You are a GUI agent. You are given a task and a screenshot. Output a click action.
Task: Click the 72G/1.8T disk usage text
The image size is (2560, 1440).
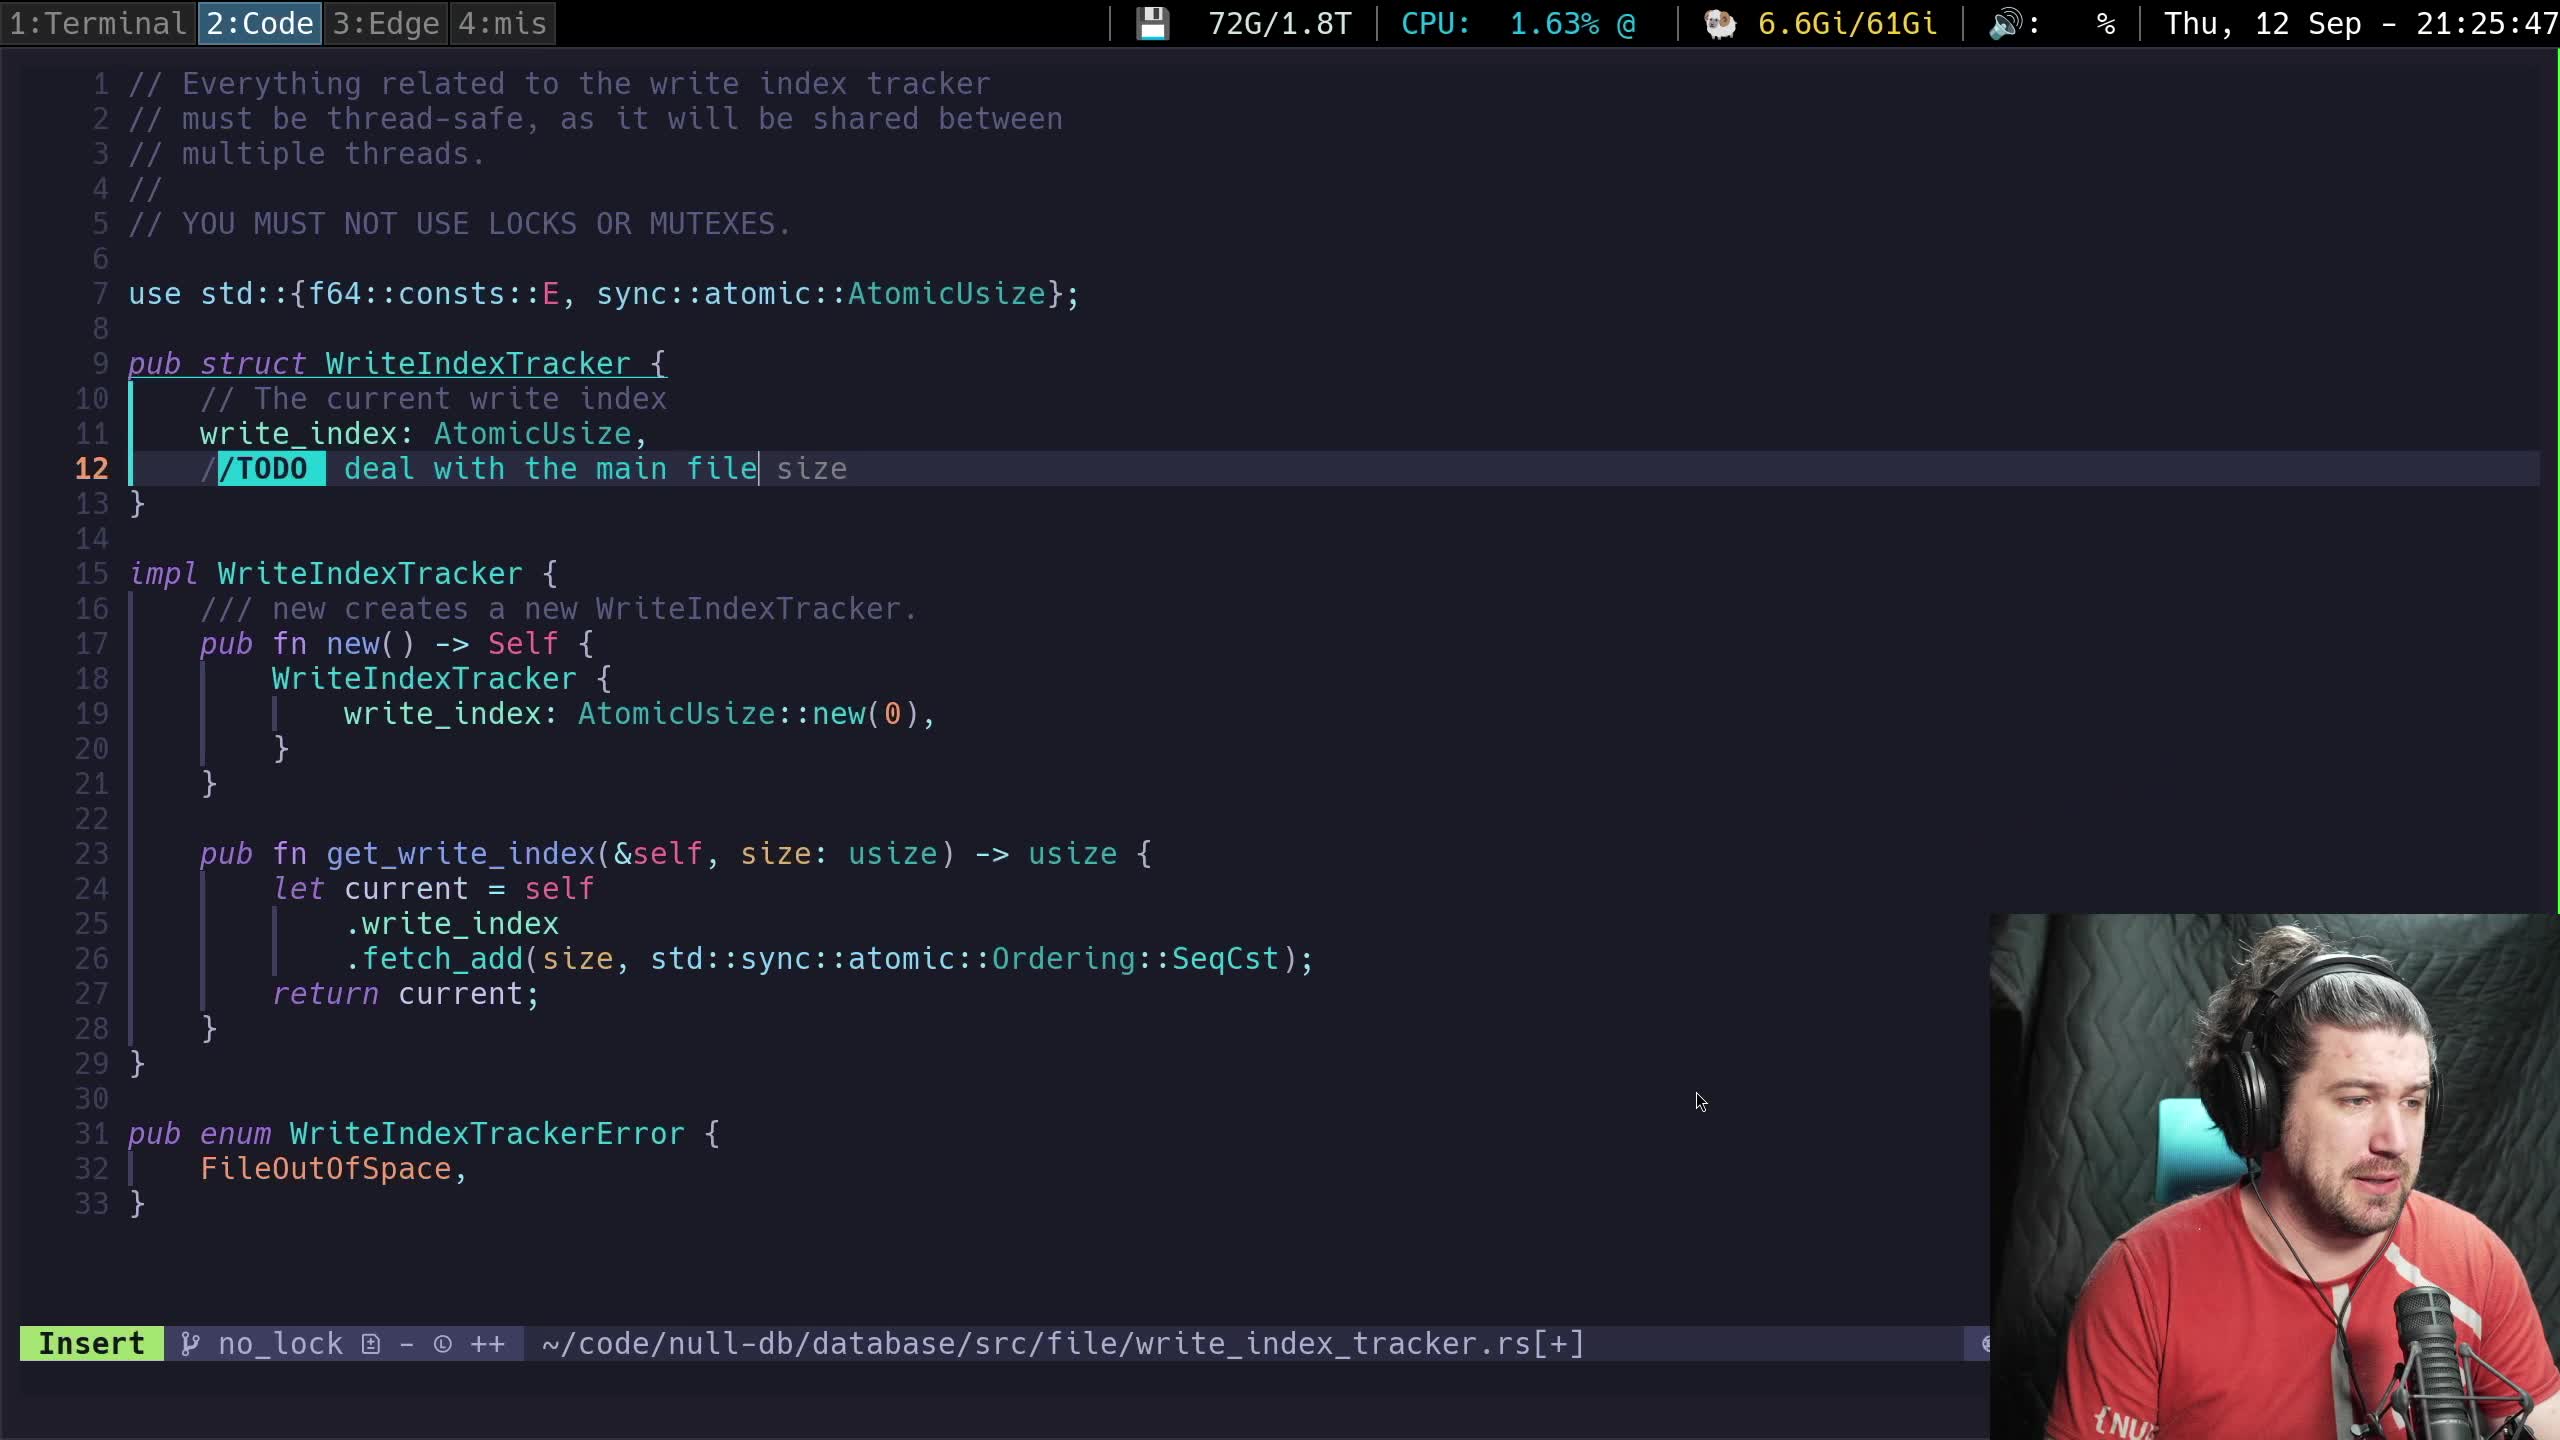[x=1279, y=23]
